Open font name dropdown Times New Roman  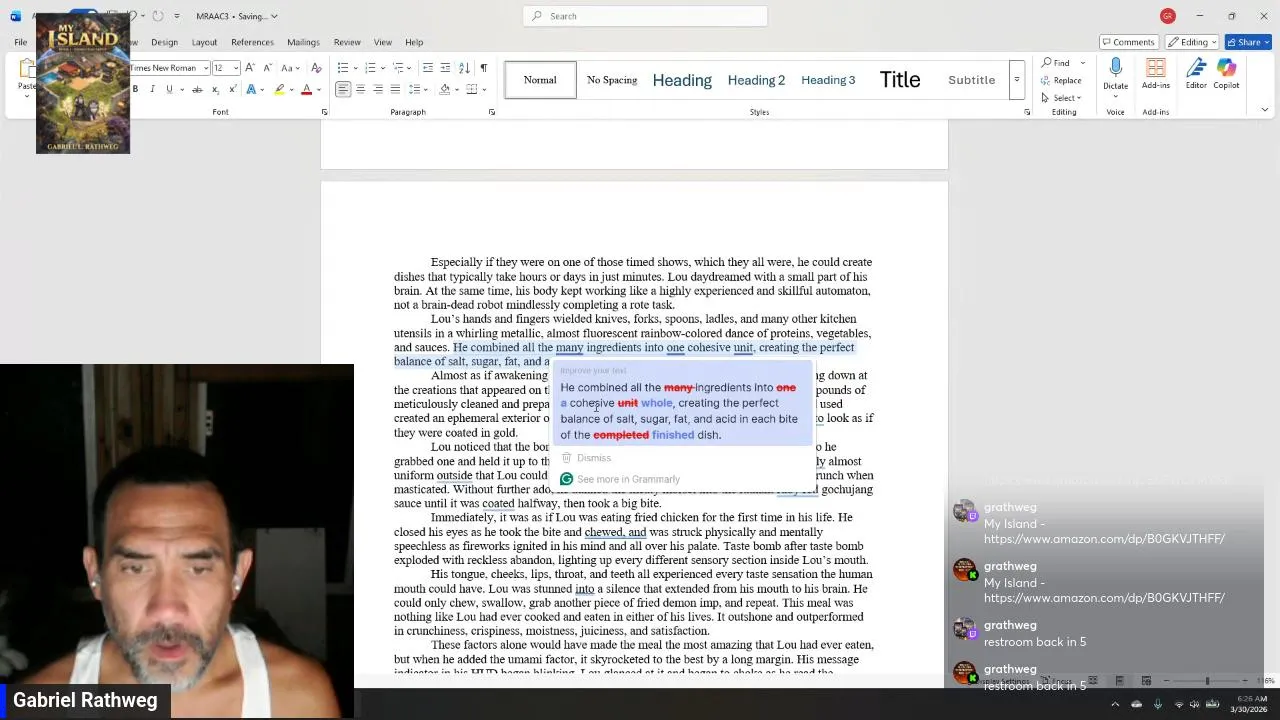pos(205,68)
